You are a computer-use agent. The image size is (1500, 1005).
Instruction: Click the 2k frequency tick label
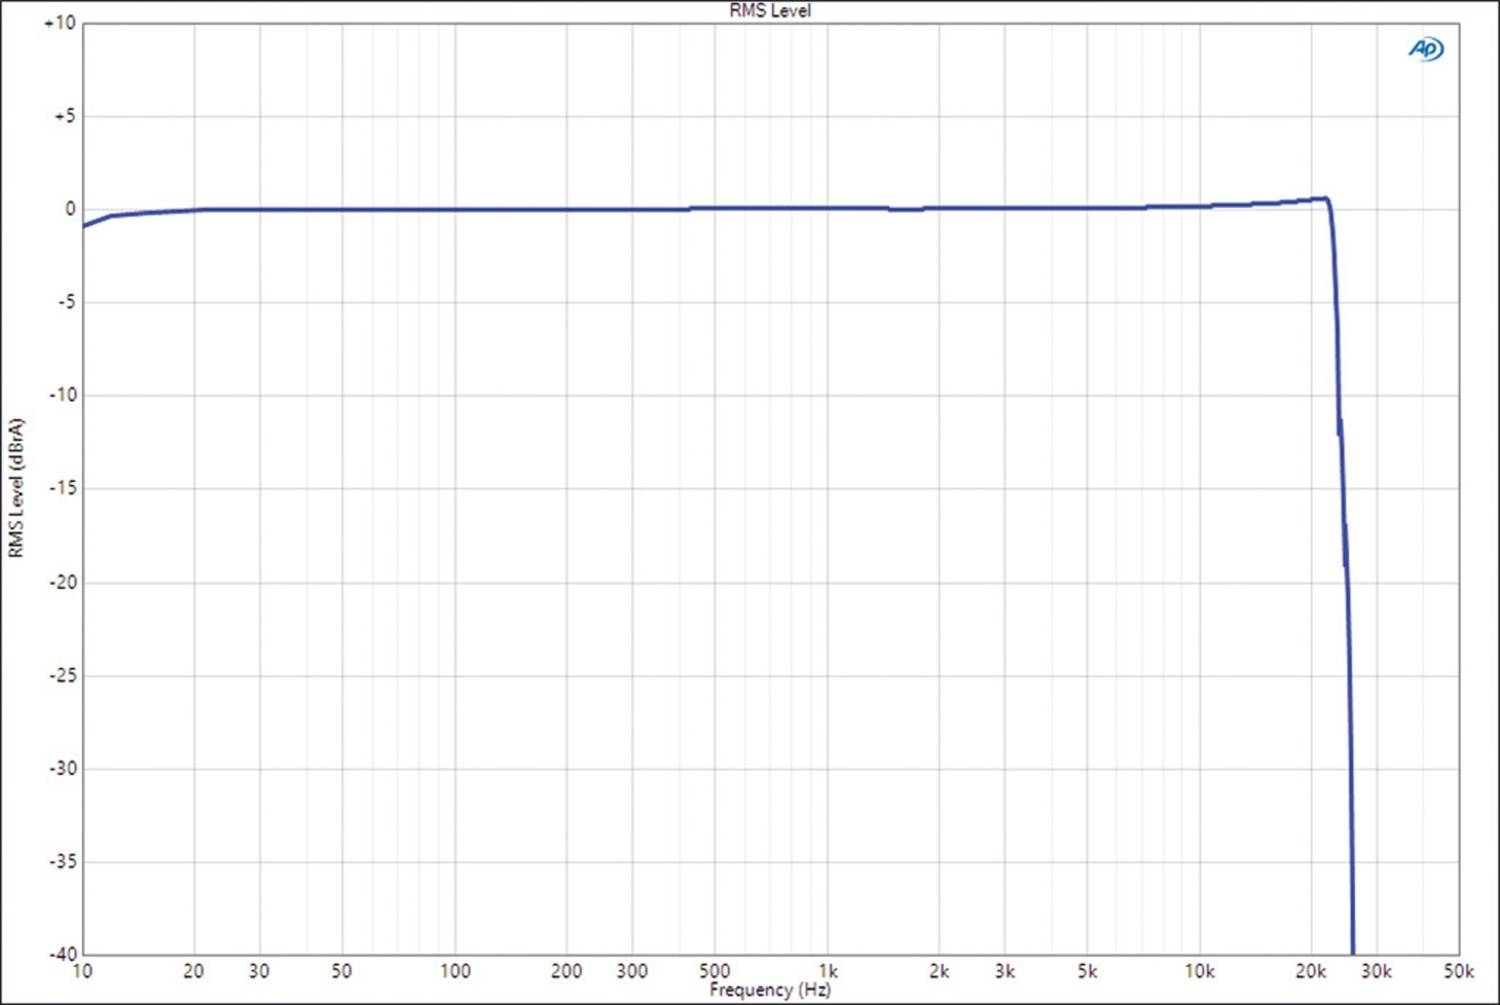(x=939, y=971)
